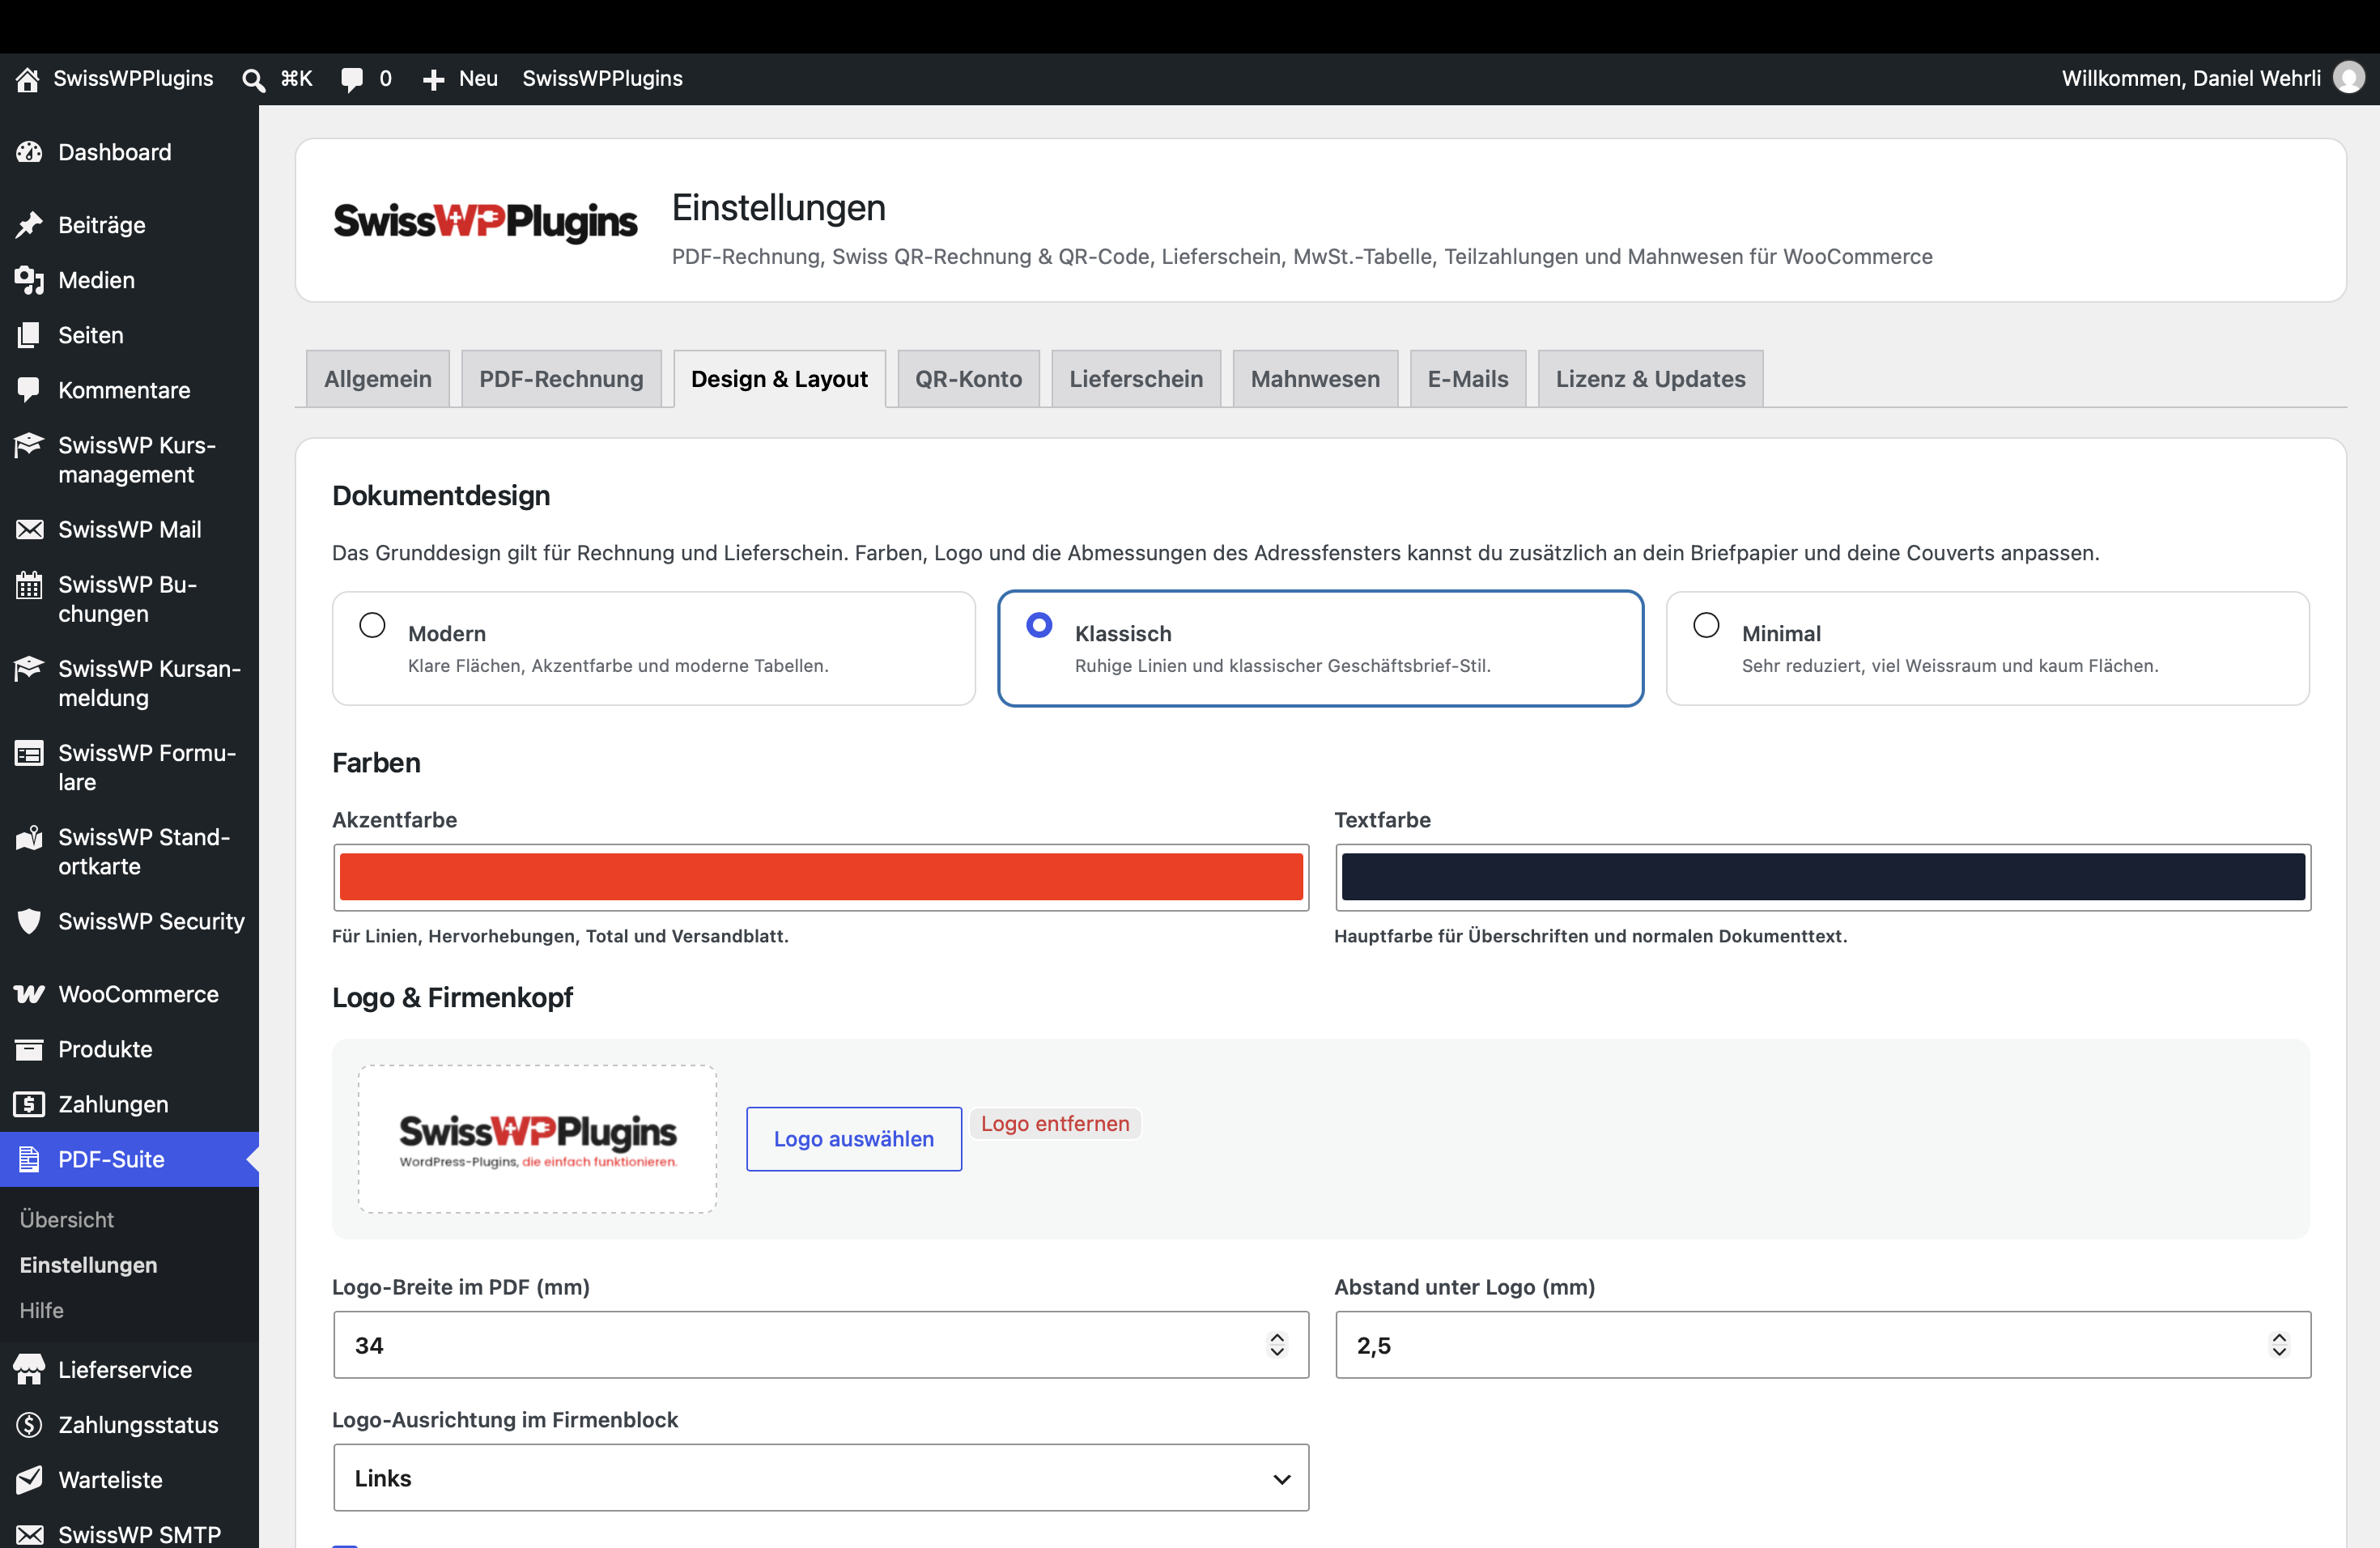Go to the Mahnwesen tab
This screenshot has width=2380, height=1548.
(x=1315, y=379)
